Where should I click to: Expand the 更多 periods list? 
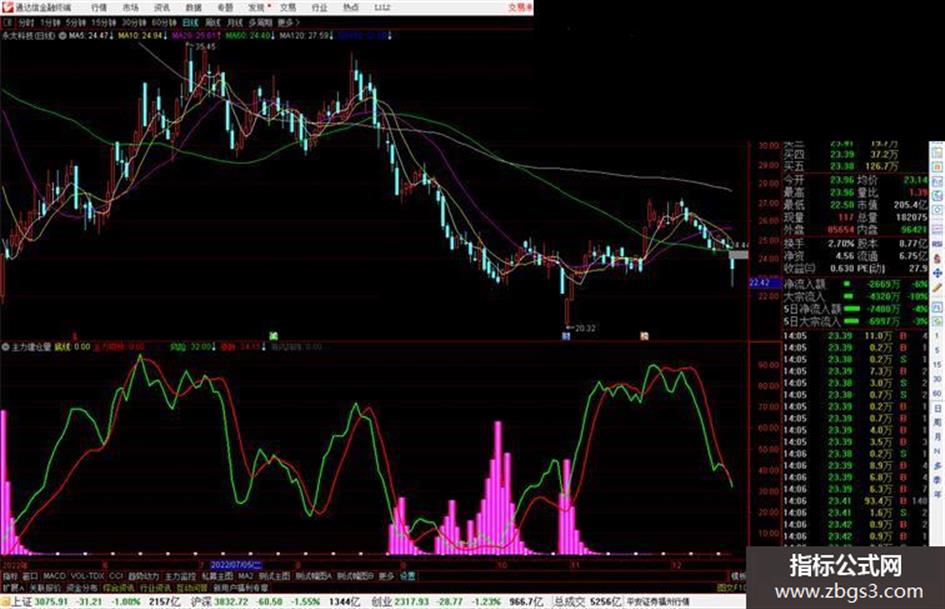[x=289, y=23]
